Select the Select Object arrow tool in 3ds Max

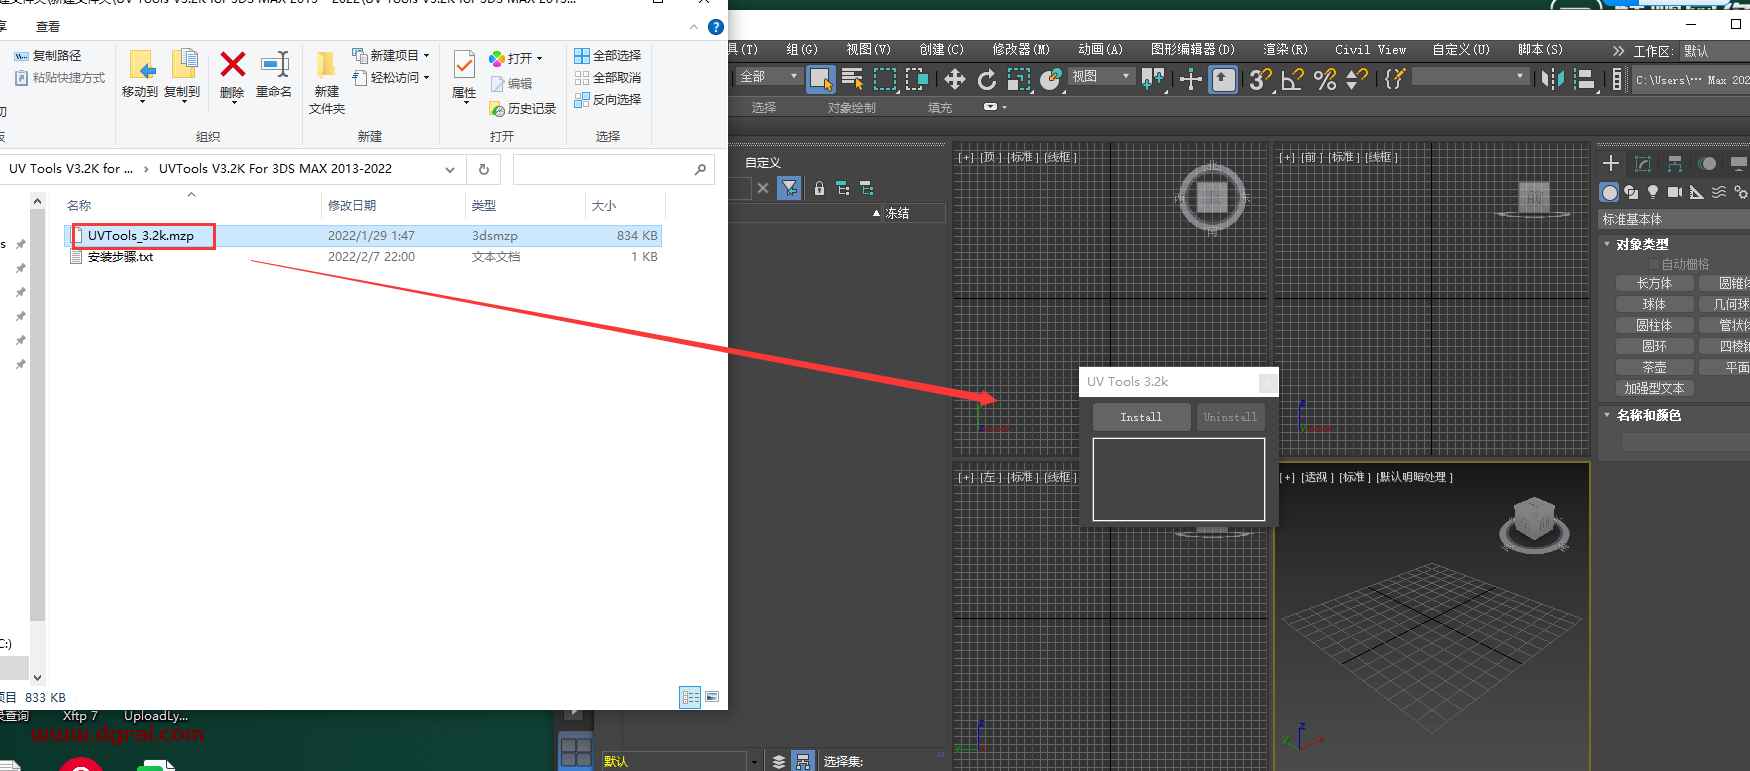821,79
